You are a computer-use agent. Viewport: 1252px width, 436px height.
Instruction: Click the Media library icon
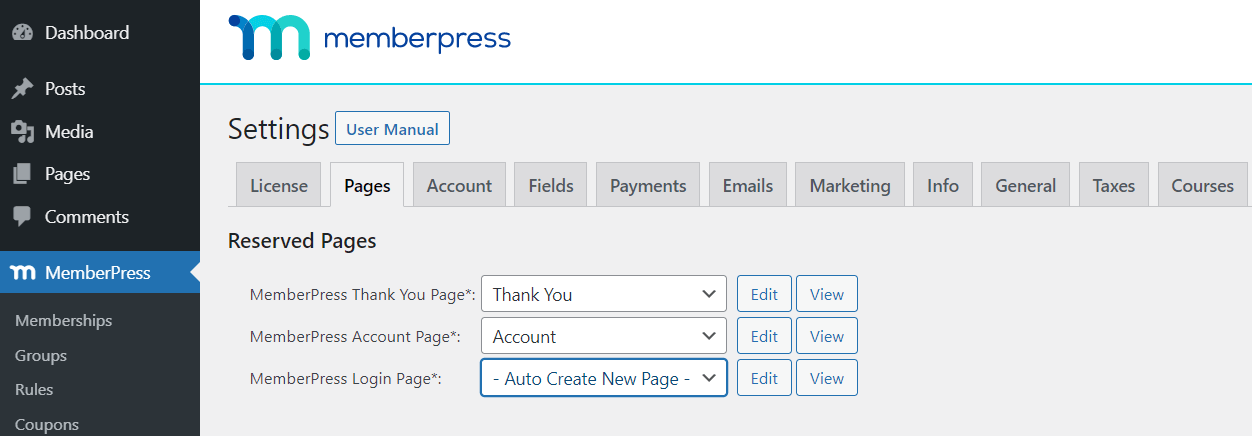pos(22,132)
